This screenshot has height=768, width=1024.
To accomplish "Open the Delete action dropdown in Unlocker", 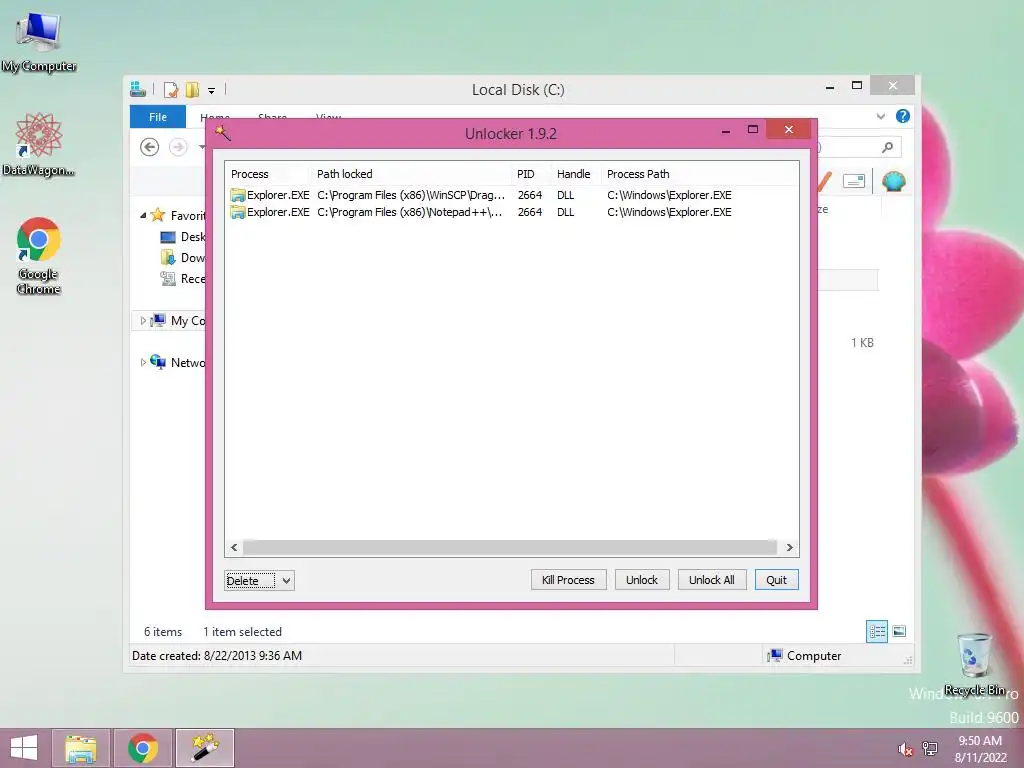I will (x=286, y=581).
